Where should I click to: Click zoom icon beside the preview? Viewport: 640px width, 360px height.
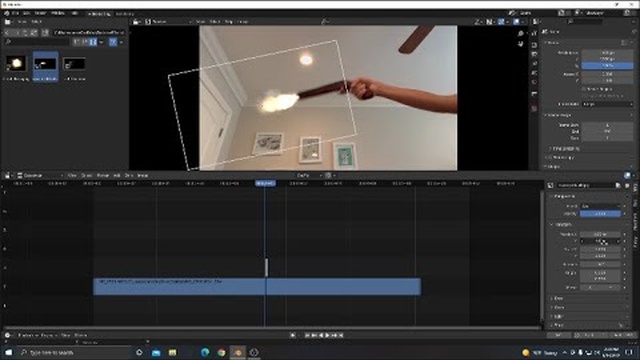coord(520,34)
